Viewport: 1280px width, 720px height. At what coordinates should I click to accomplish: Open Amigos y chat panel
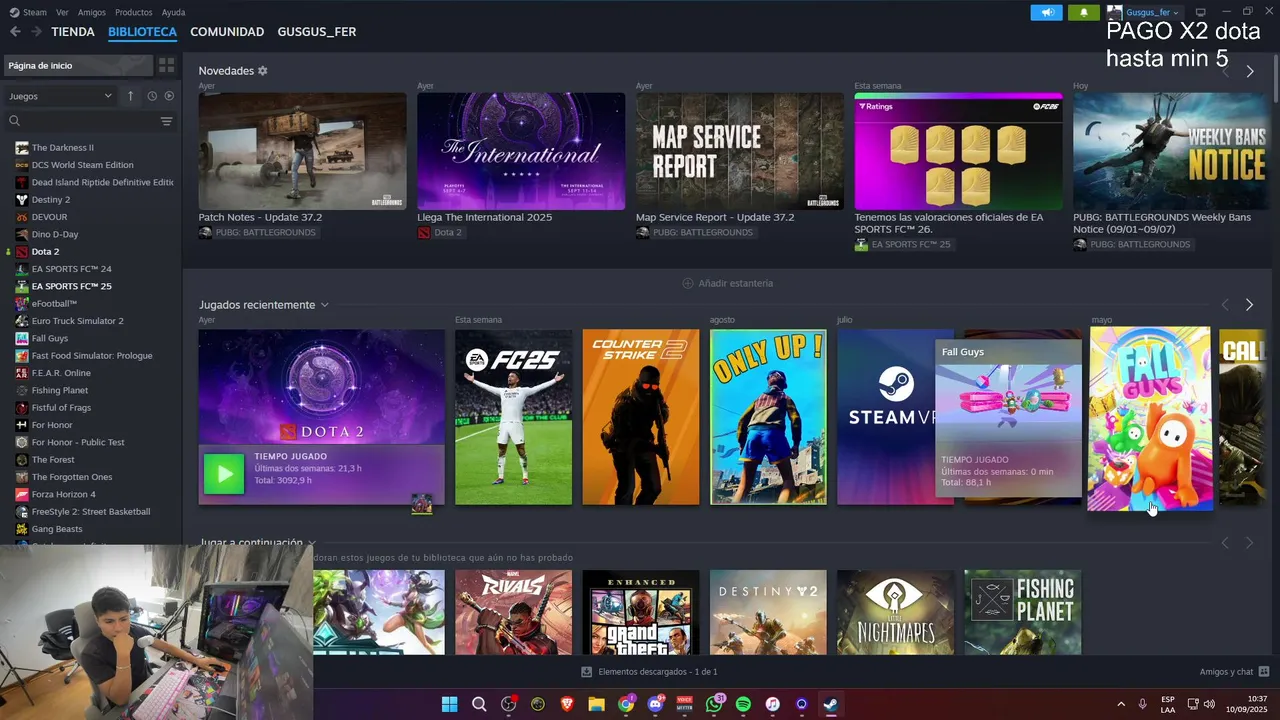pos(1234,672)
